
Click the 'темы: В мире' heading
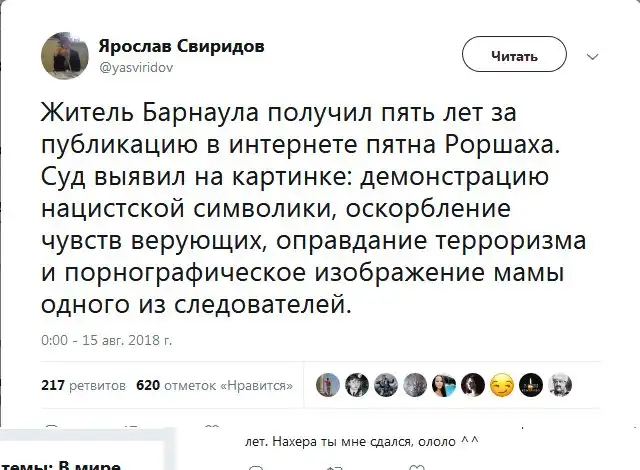click(60, 464)
